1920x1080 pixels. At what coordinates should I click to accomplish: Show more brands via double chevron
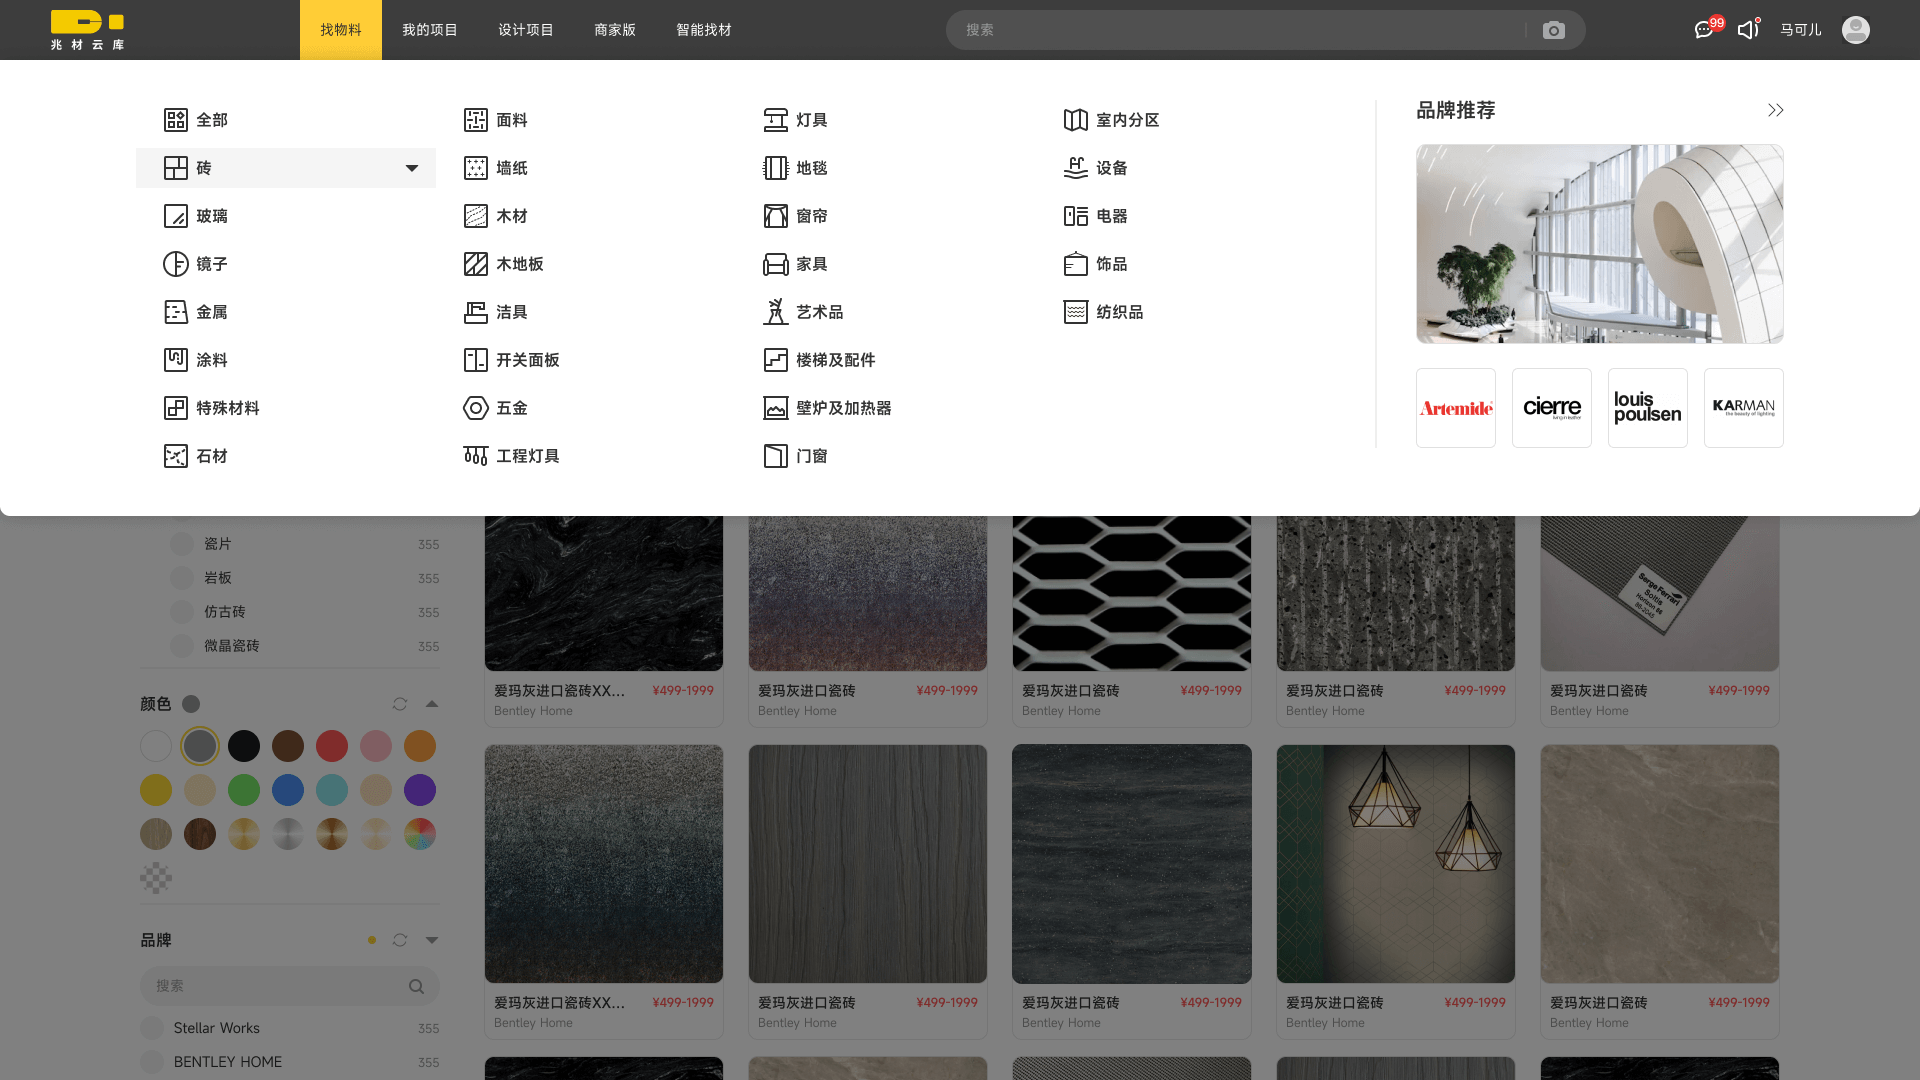(x=1775, y=110)
